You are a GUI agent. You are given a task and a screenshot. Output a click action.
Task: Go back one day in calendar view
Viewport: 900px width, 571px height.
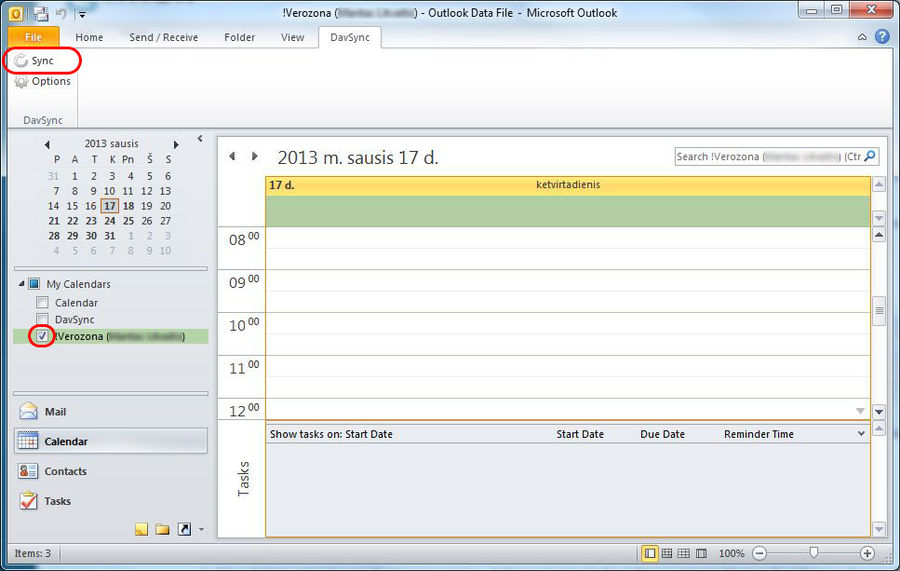point(232,156)
